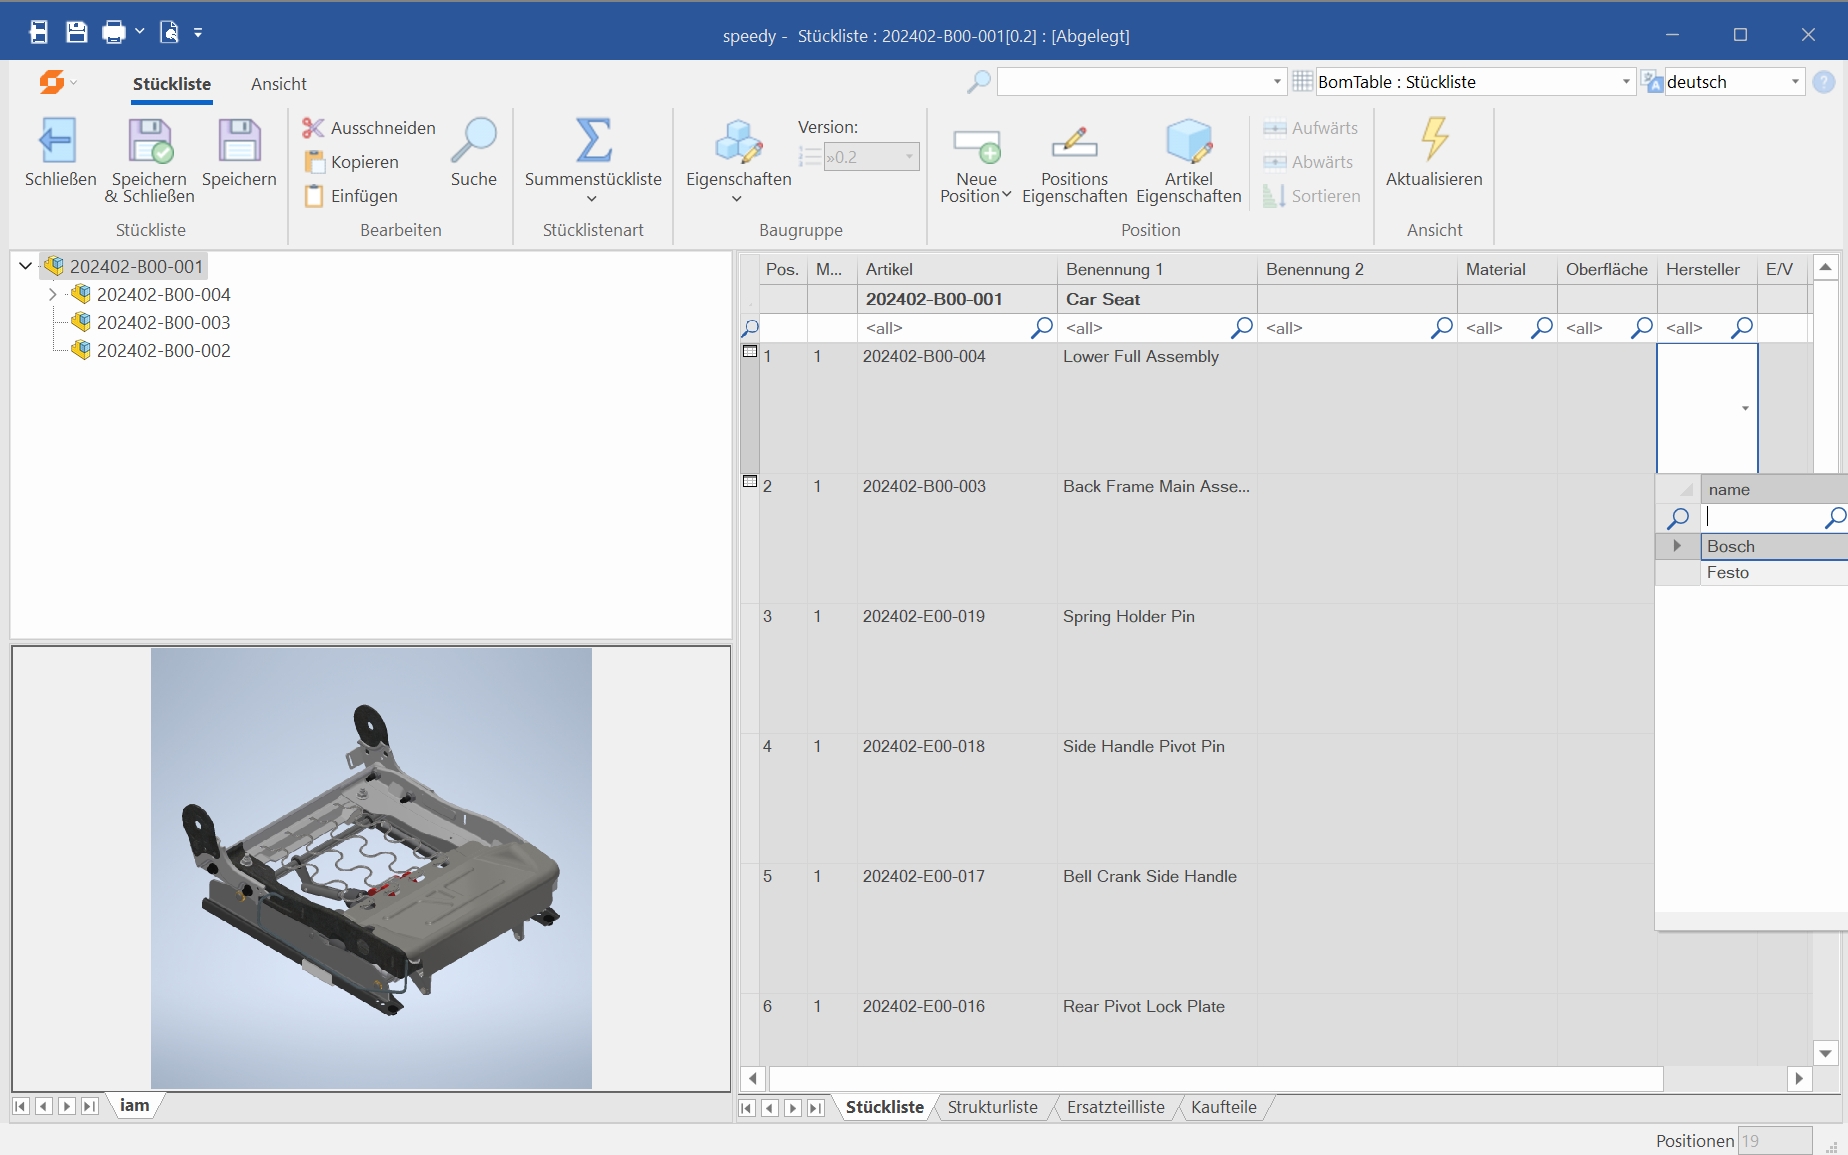Viewport: 1848px width, 1155px height.
Task: Click the Schließen back-arrow icon
Action: coord(58,141)
